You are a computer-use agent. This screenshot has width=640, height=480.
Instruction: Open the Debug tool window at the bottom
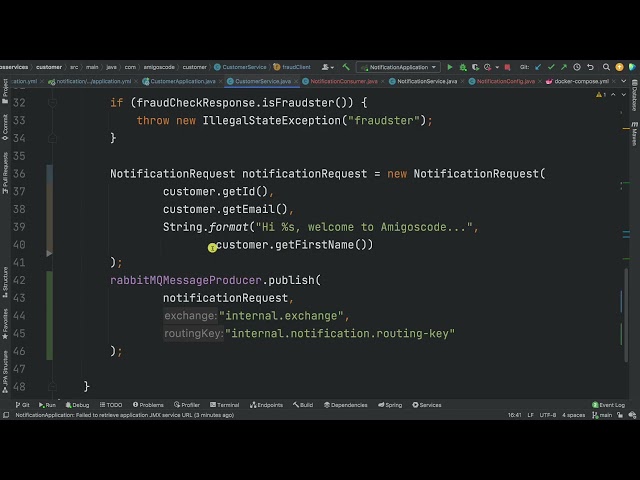point(77,405)
